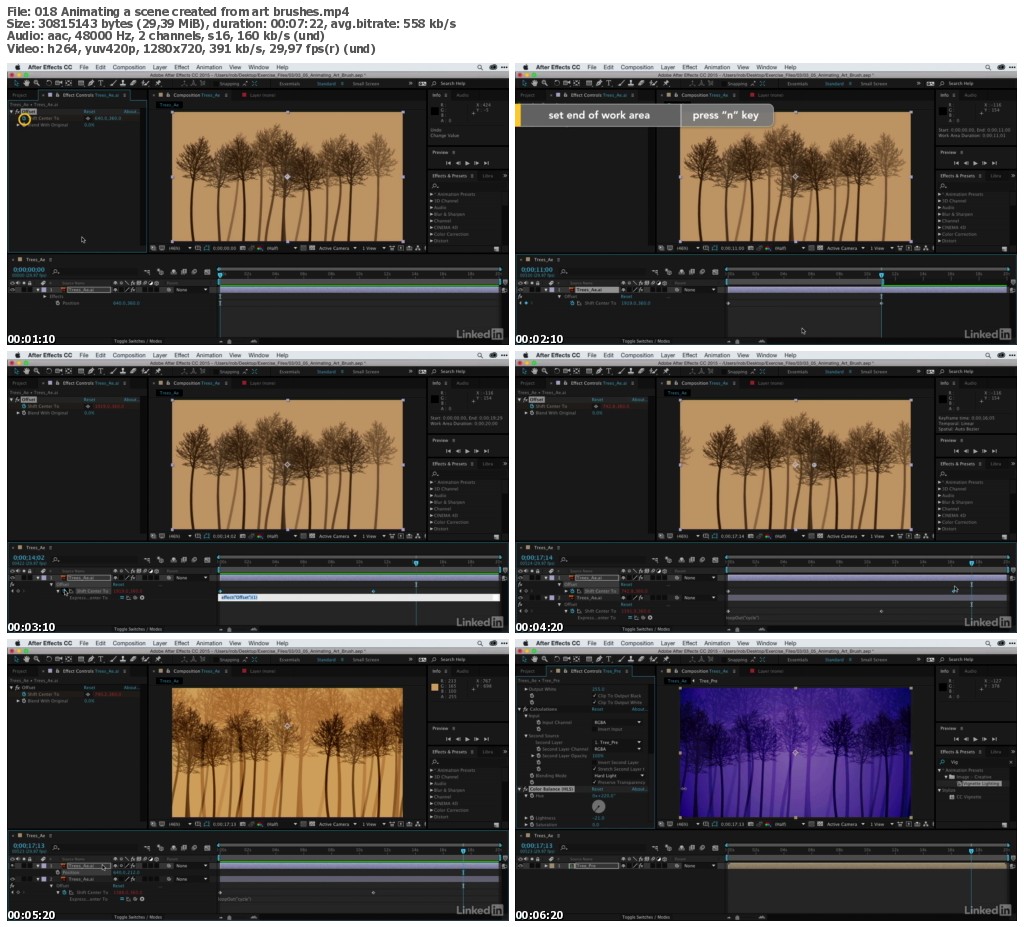
Task: Open the Apple menu in 00:01:10 frame
Action: coord(18,67)
